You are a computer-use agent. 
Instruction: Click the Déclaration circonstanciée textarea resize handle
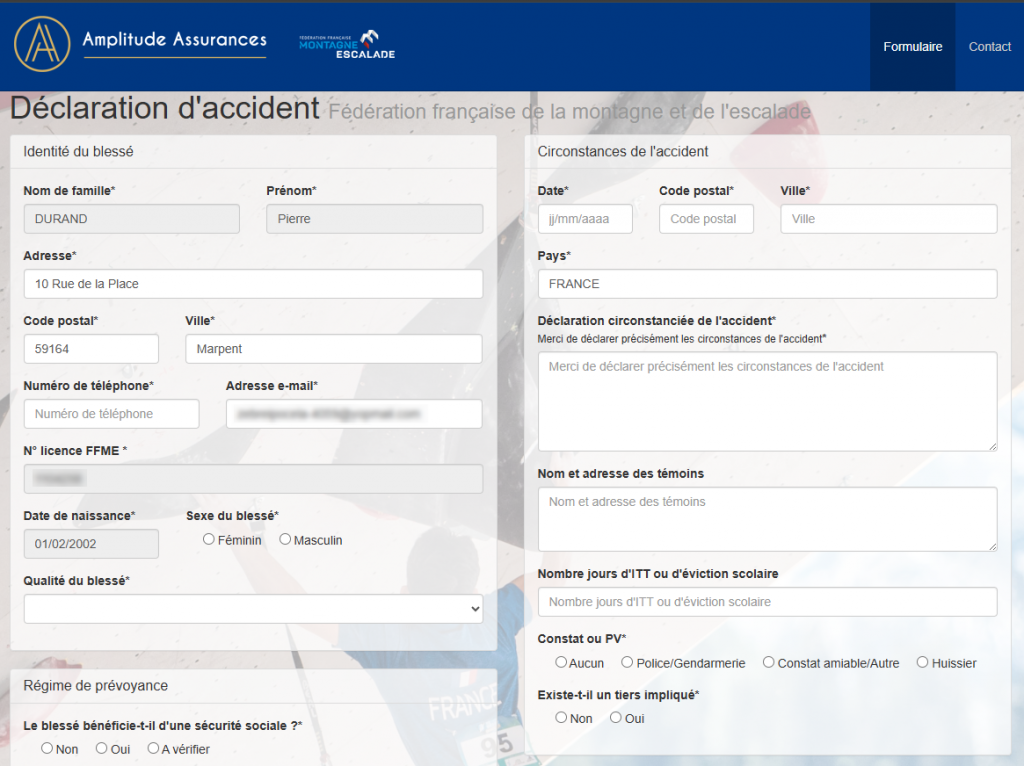click(992, 446)
